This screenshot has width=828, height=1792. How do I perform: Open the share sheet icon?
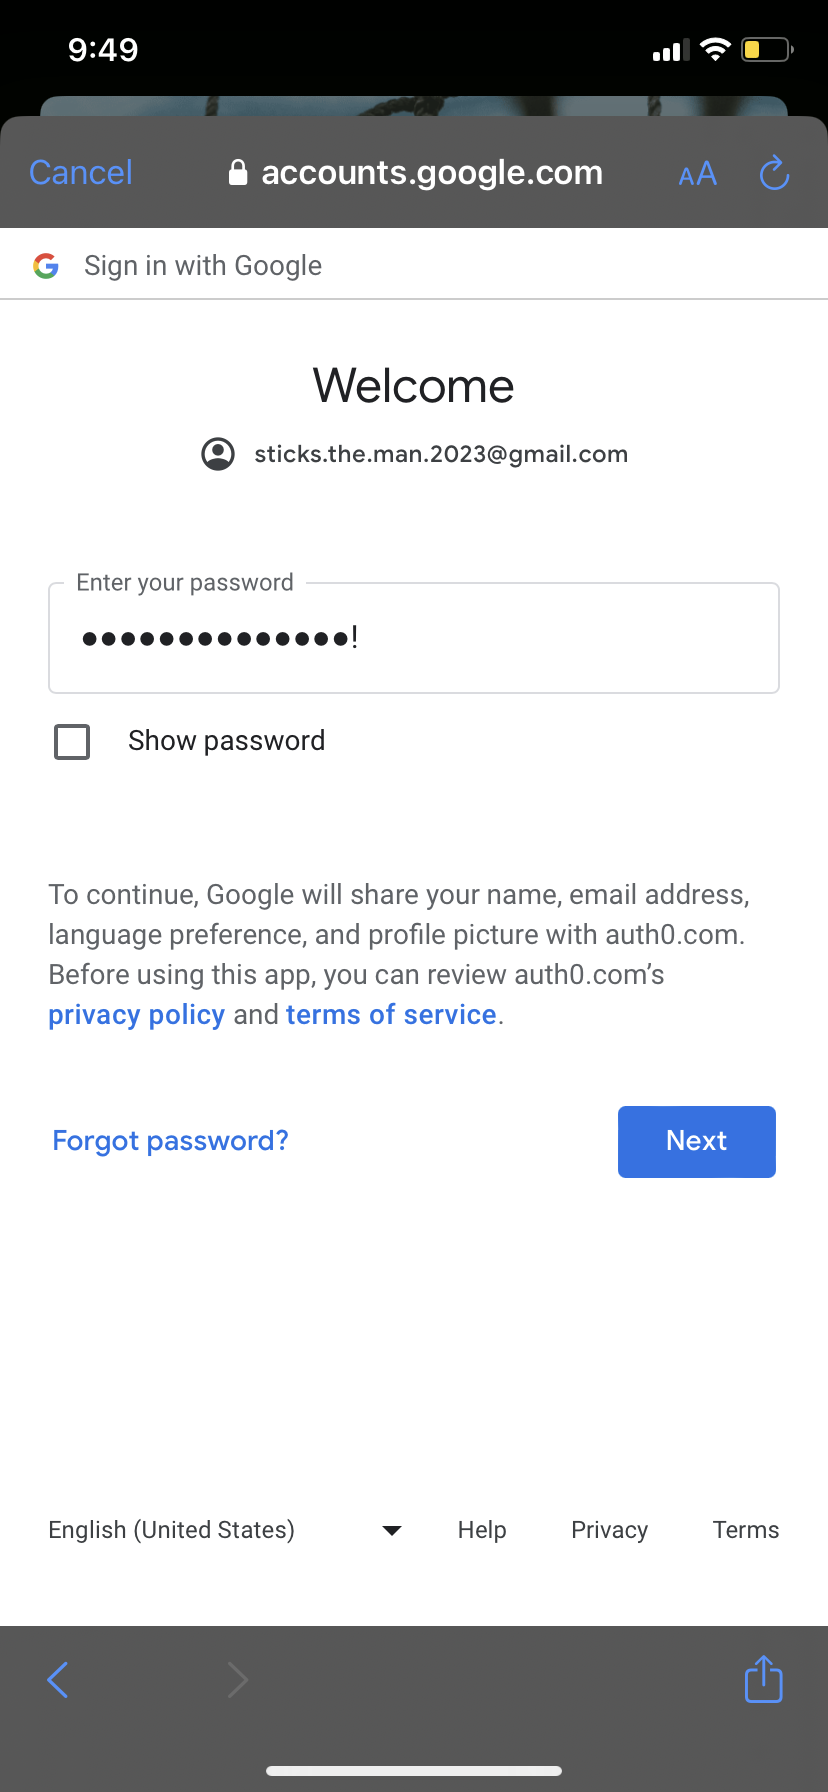tap(764, 1678)
